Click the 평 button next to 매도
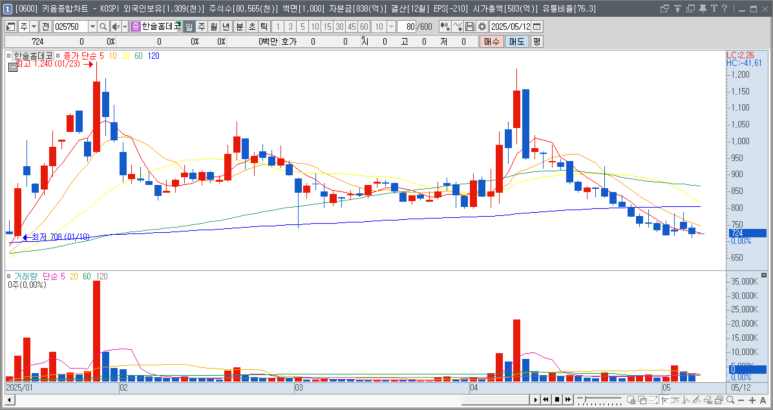Screen dimensions: 773x410 536,42
